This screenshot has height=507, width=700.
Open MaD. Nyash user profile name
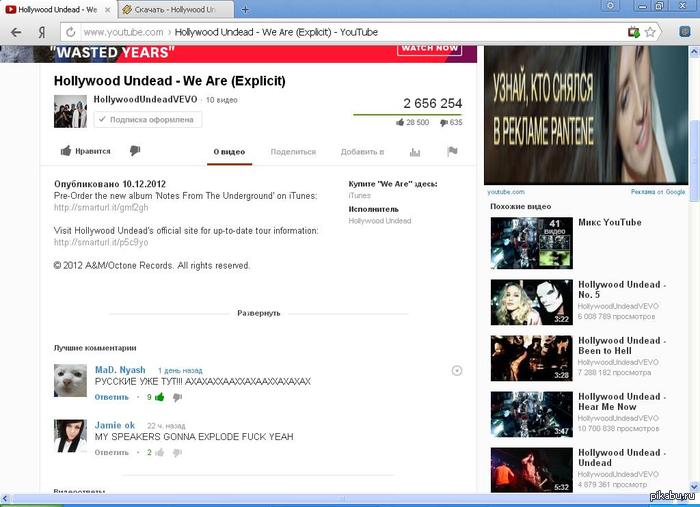(120, 370)
